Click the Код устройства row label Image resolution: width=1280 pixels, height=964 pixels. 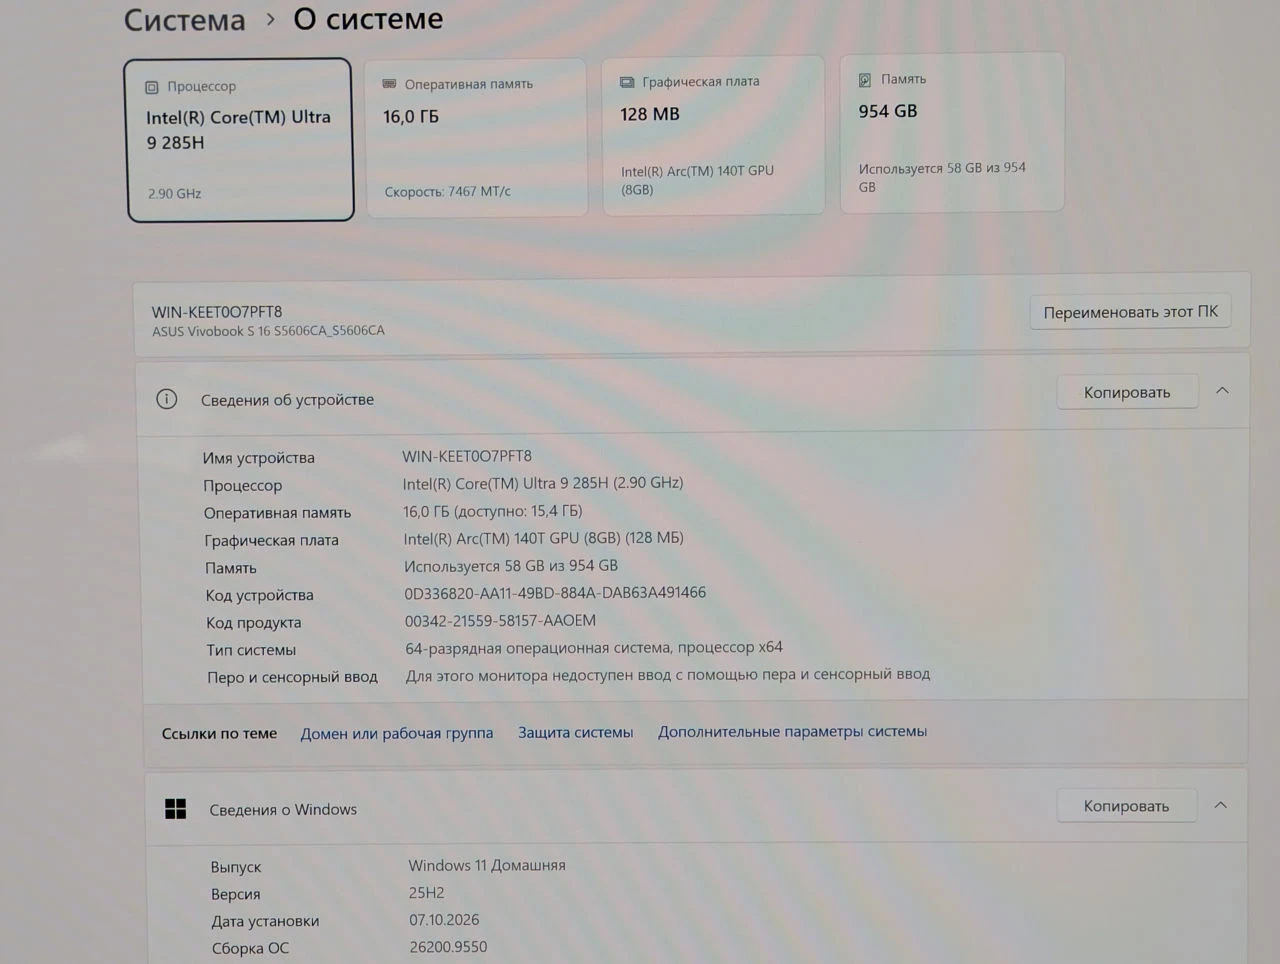coord(260,595)
